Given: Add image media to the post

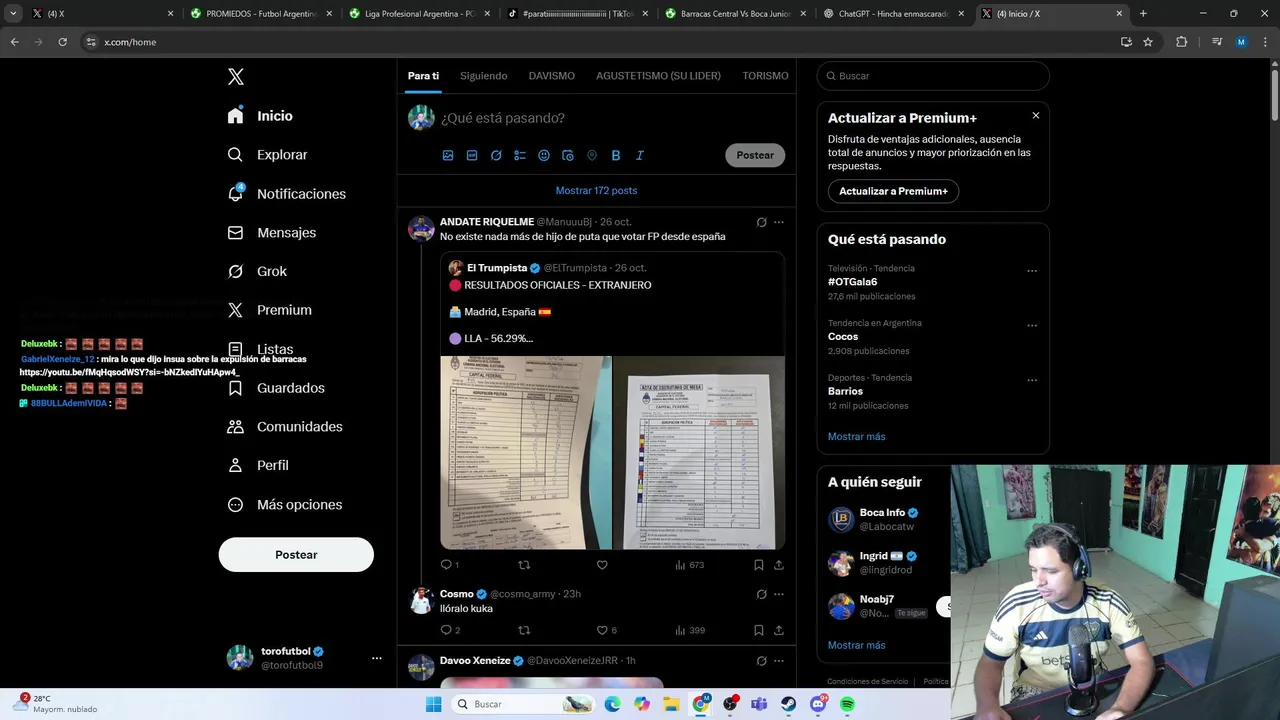Looking at the screenshot, I should click(x=448, y=155).
